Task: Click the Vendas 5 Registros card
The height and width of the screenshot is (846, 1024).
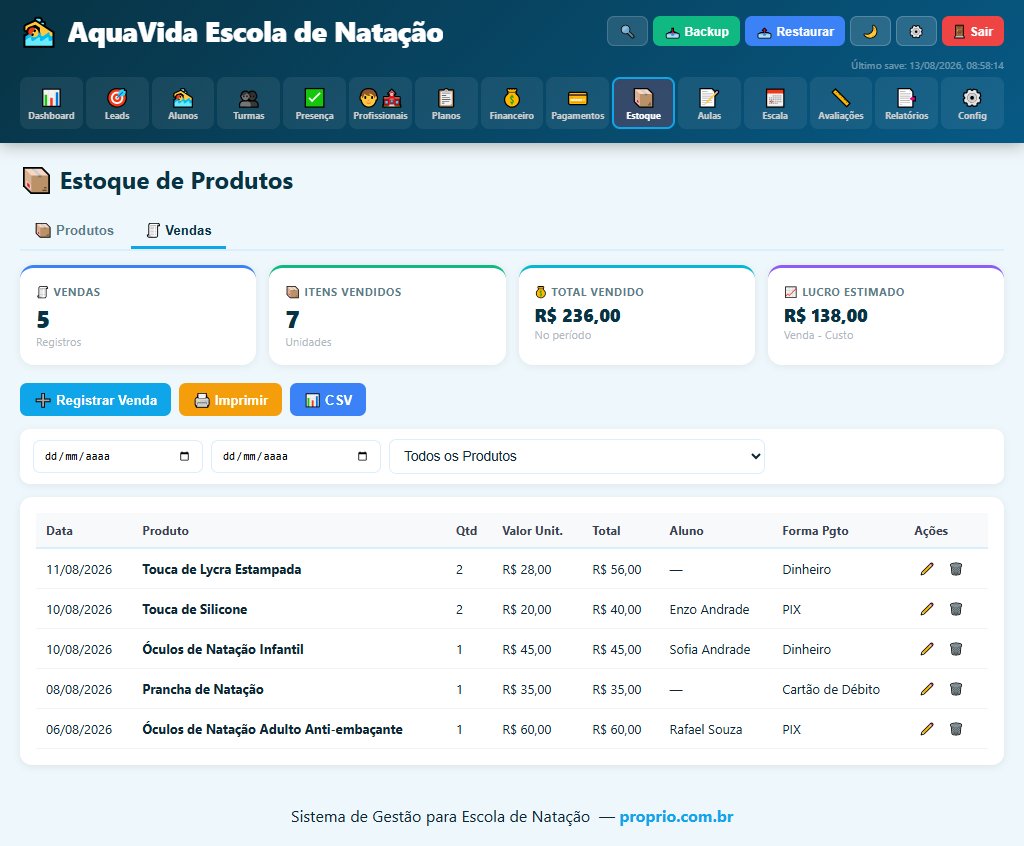Action: pos(138,316)
